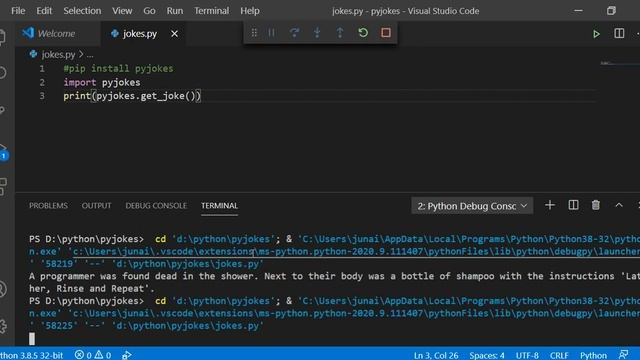The image size is (640, 360).
Task: Create a new terminal with plus icon
Action: (550, 205)
